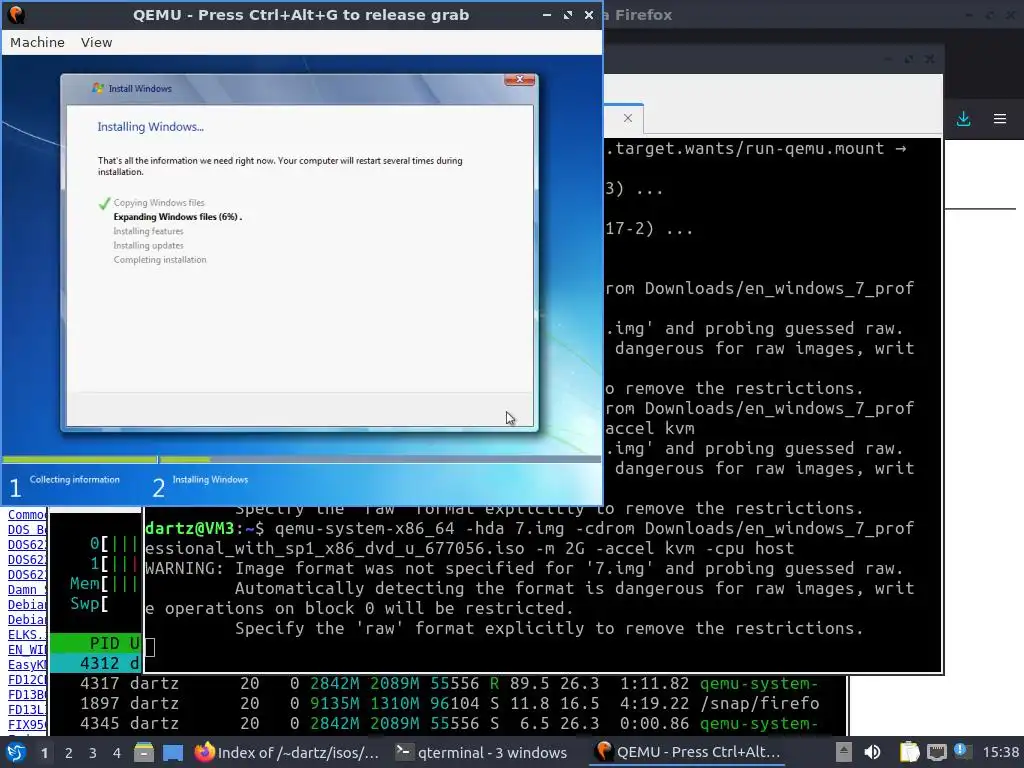The height and width of the screenshot is (768, 1024).
Task: Click the green checkmark beside Copying Windows files
Action: pos(104,204)
